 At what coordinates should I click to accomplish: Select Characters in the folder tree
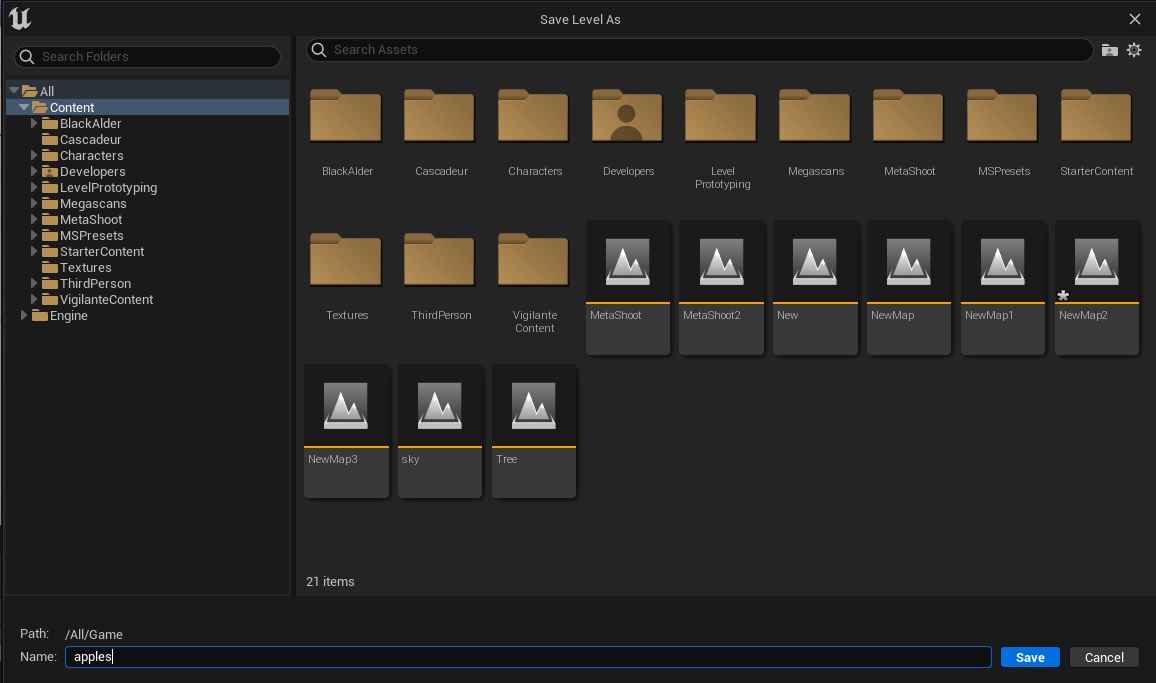point(91,156)
